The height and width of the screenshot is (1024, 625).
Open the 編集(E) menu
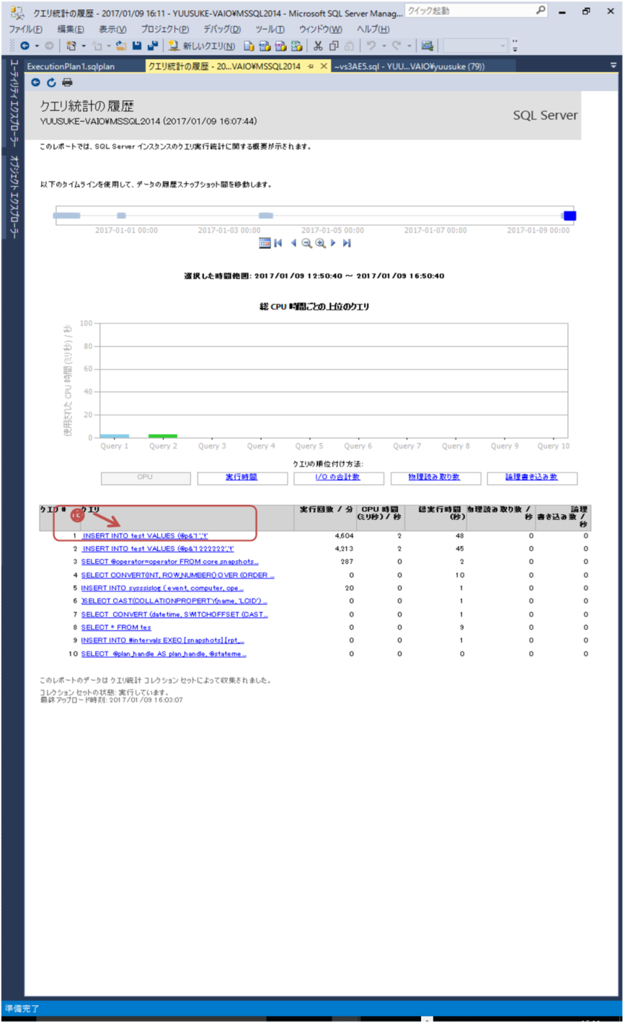71,29
